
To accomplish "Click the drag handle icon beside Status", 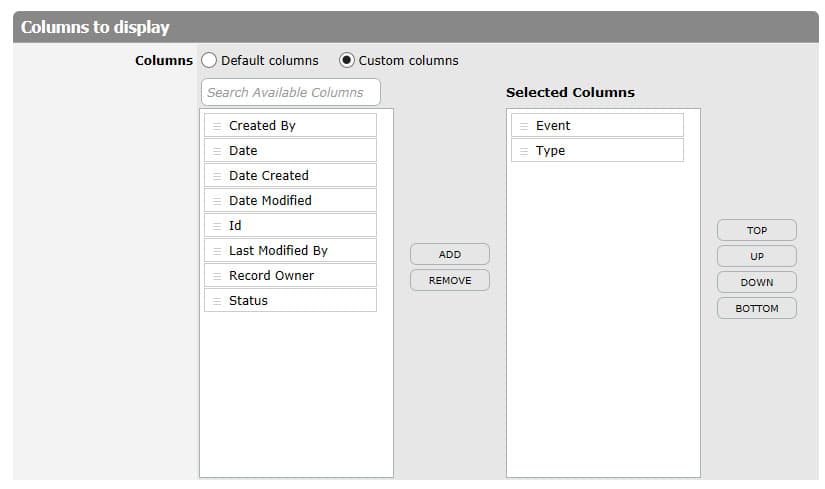I will point(217,301).
